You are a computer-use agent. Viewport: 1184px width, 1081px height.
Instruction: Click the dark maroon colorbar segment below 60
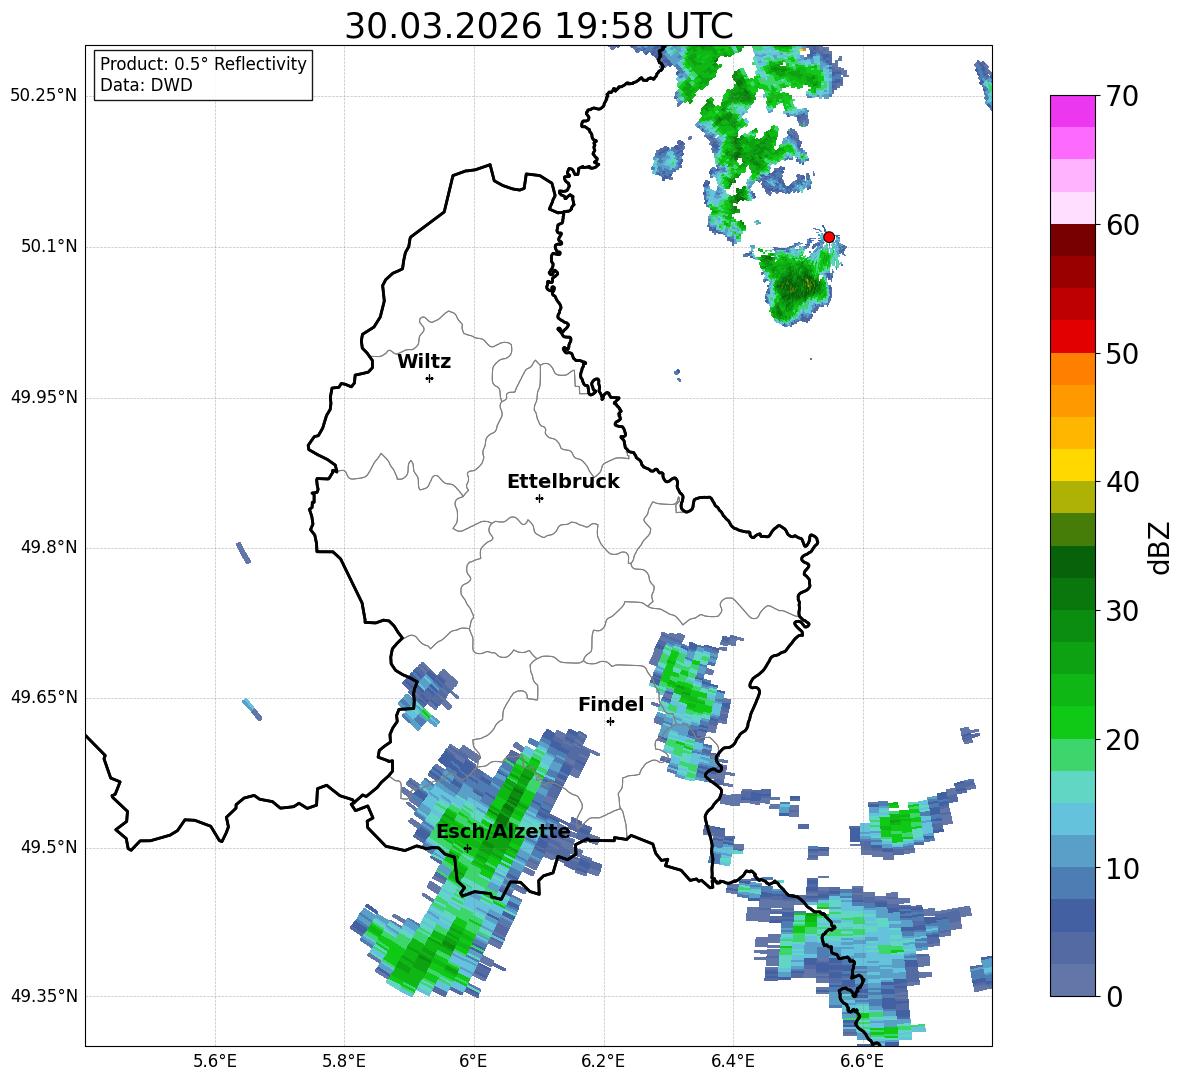pos(1072,240)
